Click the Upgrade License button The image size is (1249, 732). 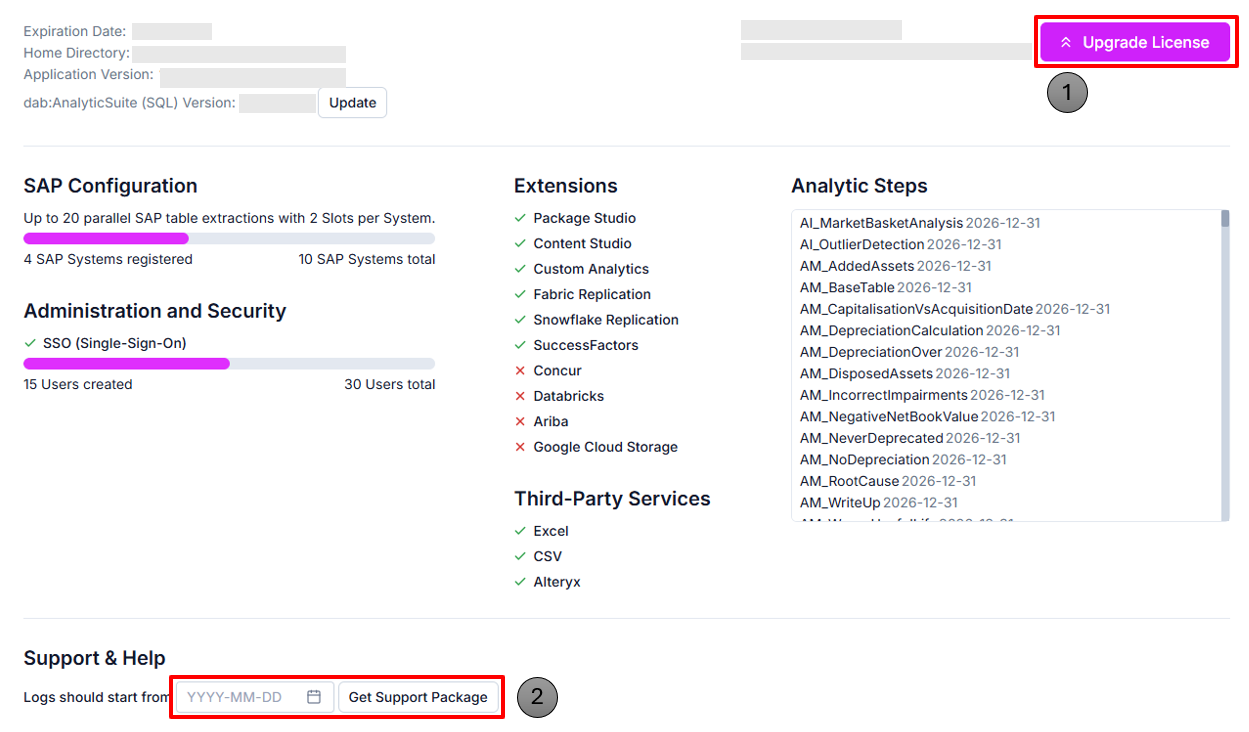coord(1135,42)
